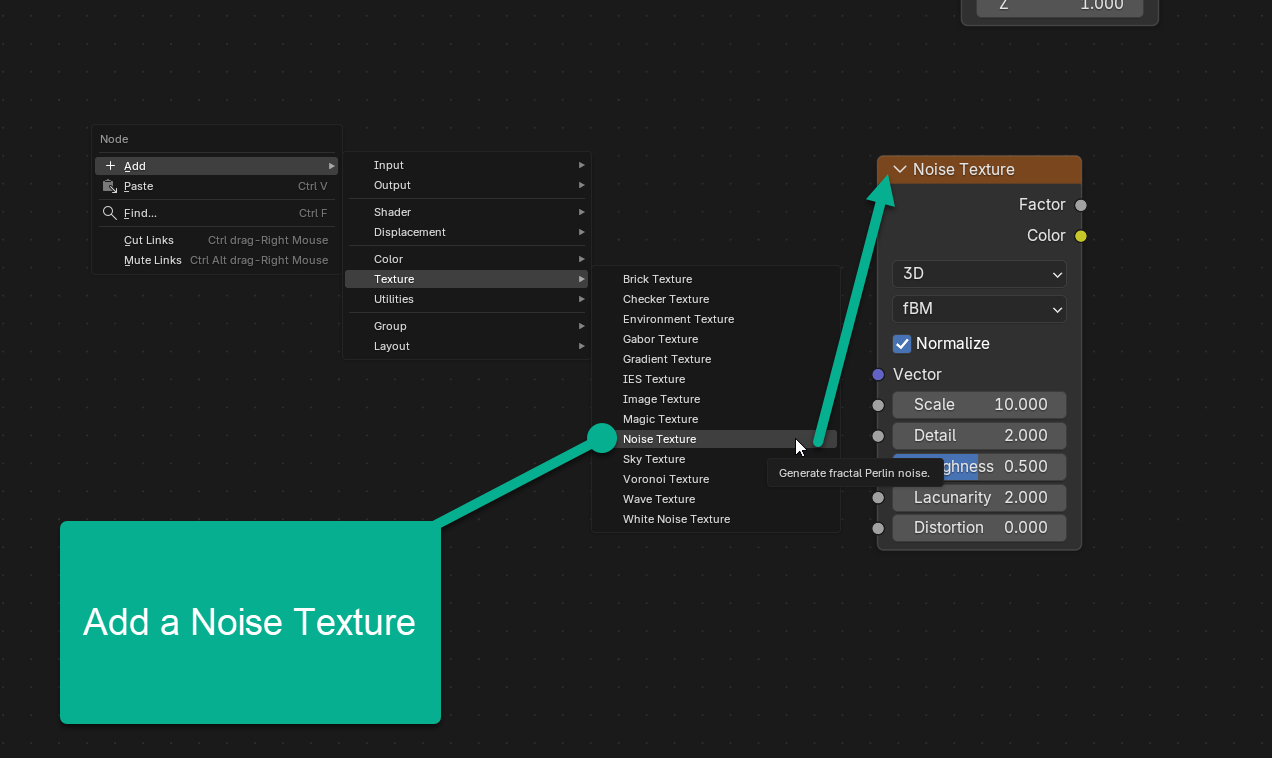Expand the Texture submenu
1272x758 pixels.
click(467, 279)
